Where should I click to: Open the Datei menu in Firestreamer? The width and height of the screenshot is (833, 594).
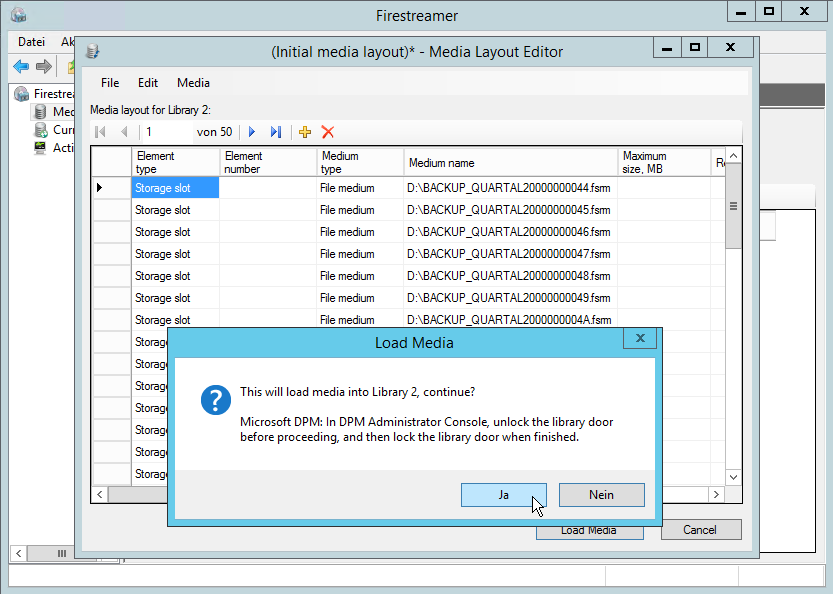tap(32, 42)
